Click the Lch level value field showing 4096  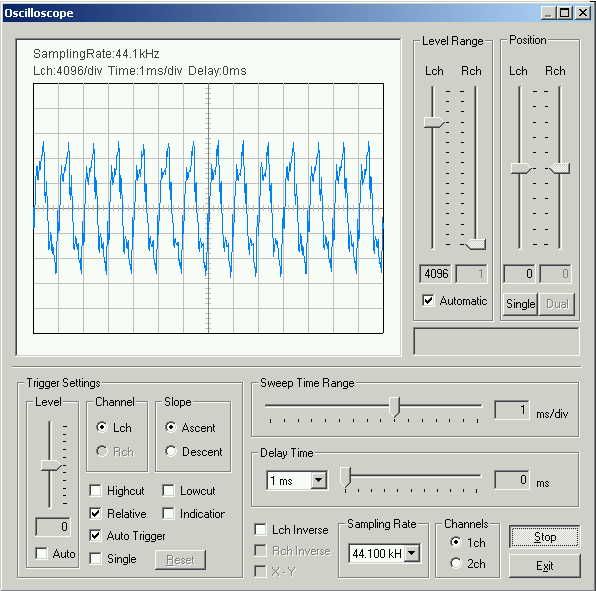(436, 274)
